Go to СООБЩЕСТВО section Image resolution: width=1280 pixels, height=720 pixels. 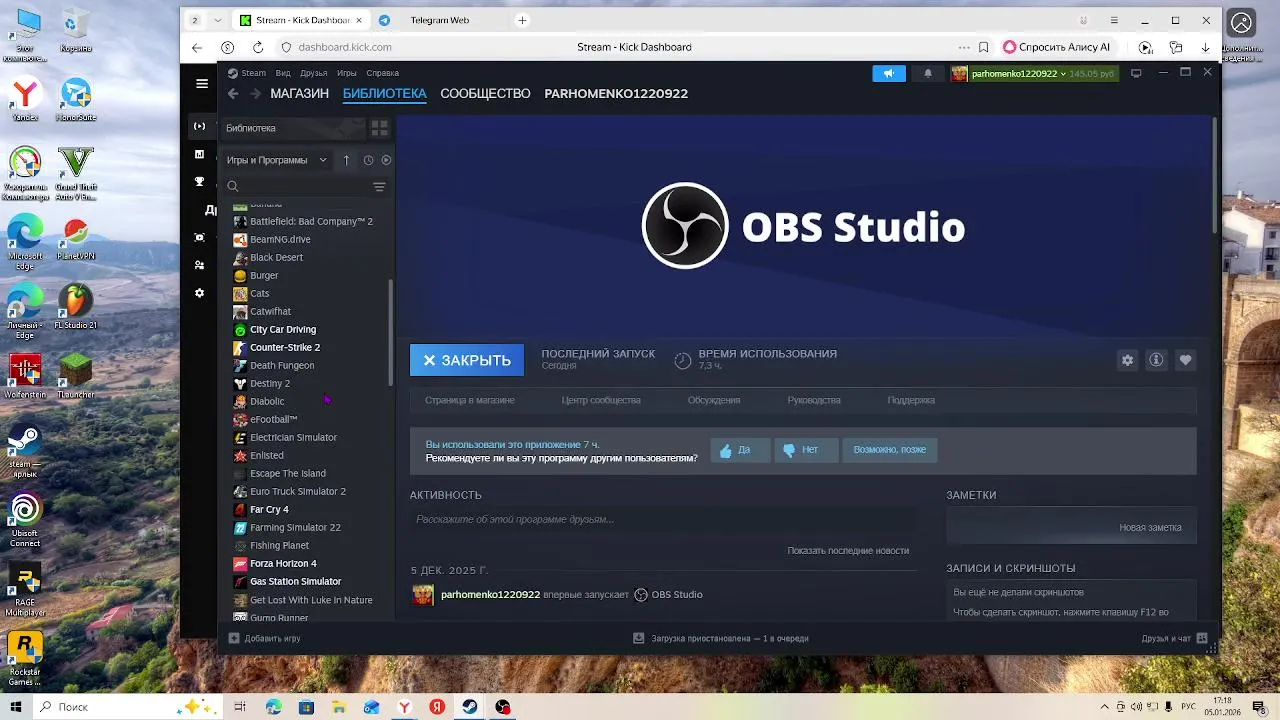(x=485, y=93)
